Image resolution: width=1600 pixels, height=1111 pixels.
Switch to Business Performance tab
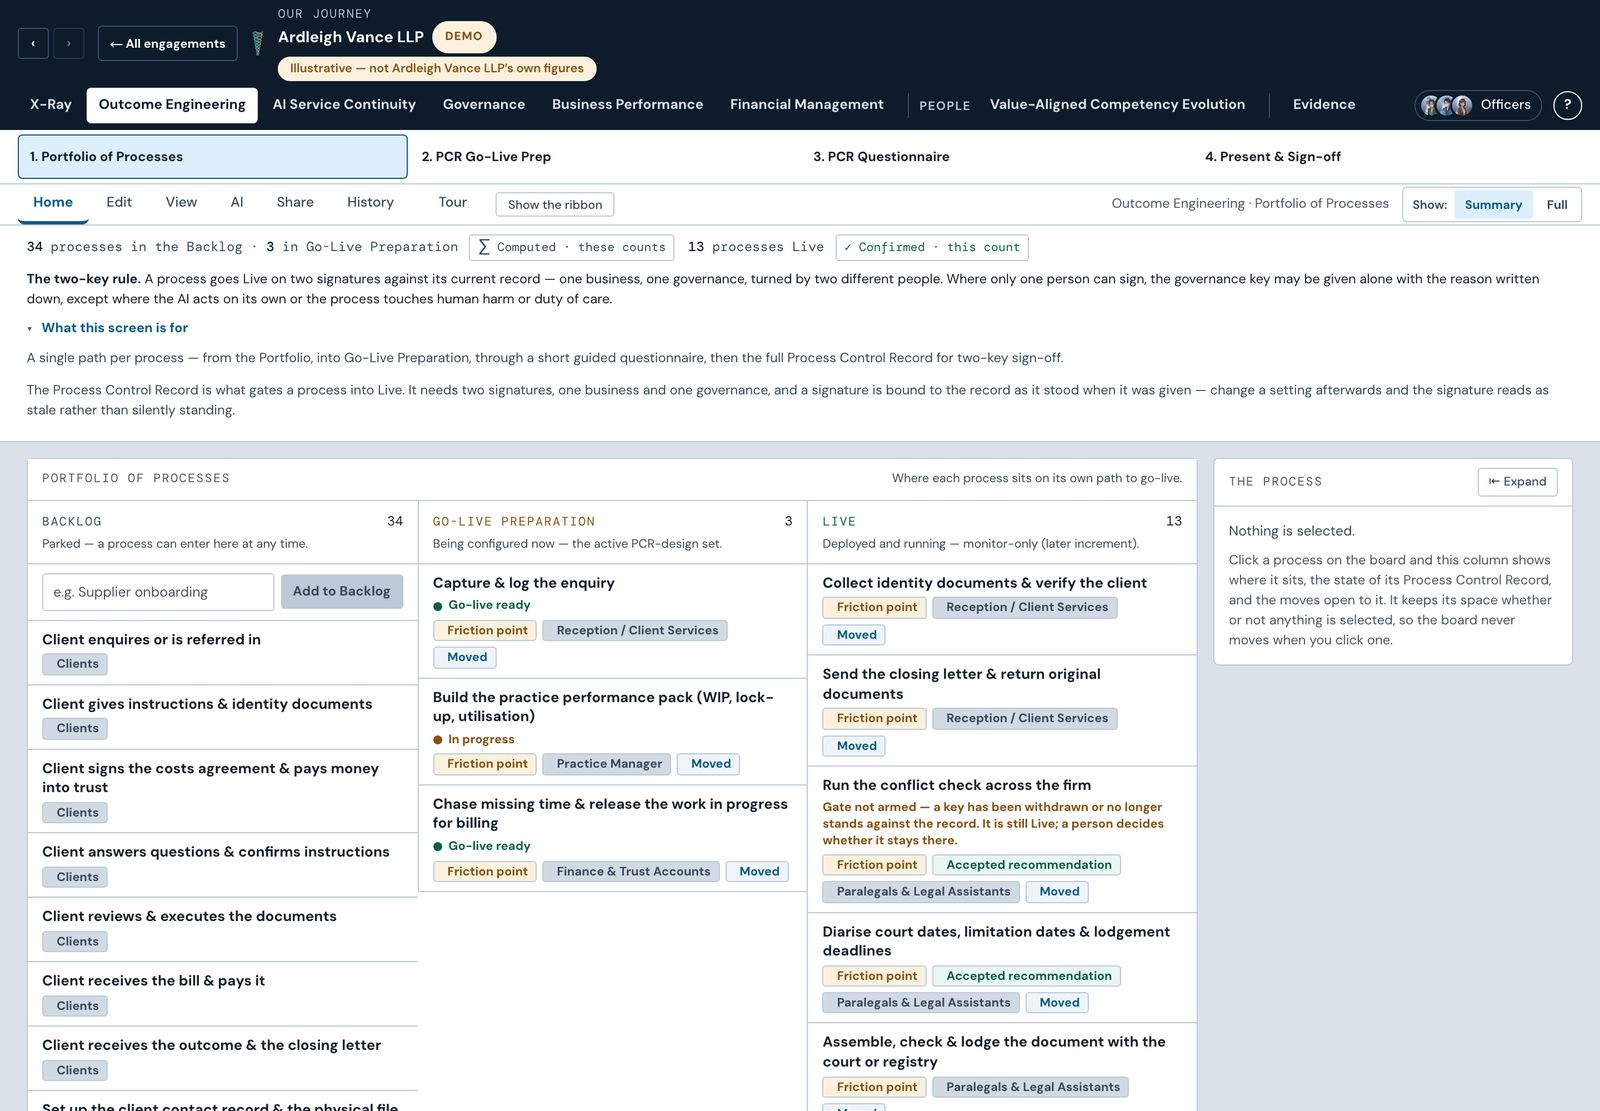(x=627, y=105)
